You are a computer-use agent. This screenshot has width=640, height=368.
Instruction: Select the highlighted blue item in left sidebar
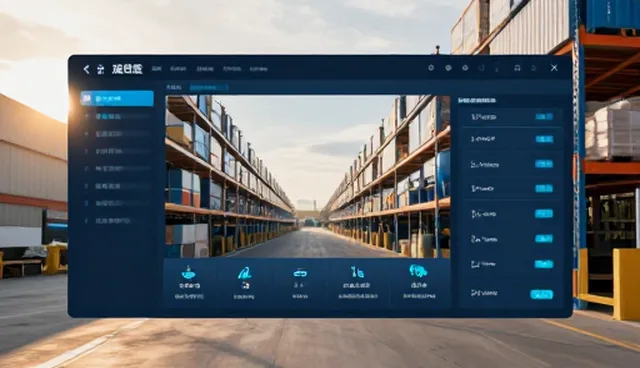point(117,98)
